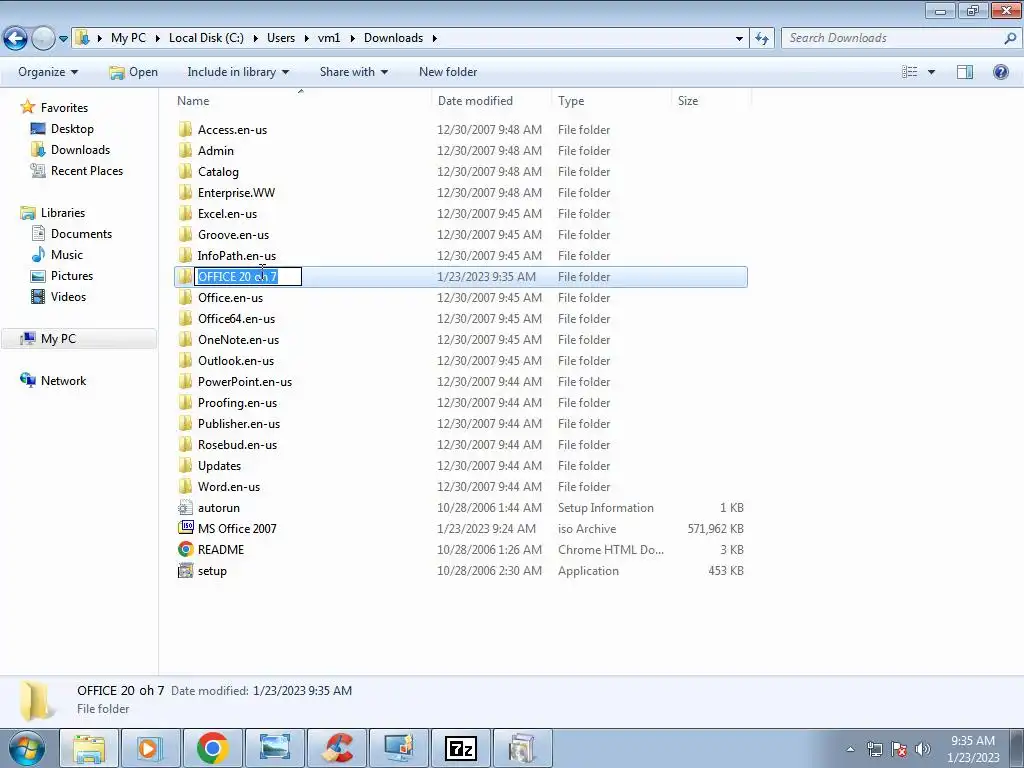
Task: Click the Open toolbar button
Action: (133, 72)
